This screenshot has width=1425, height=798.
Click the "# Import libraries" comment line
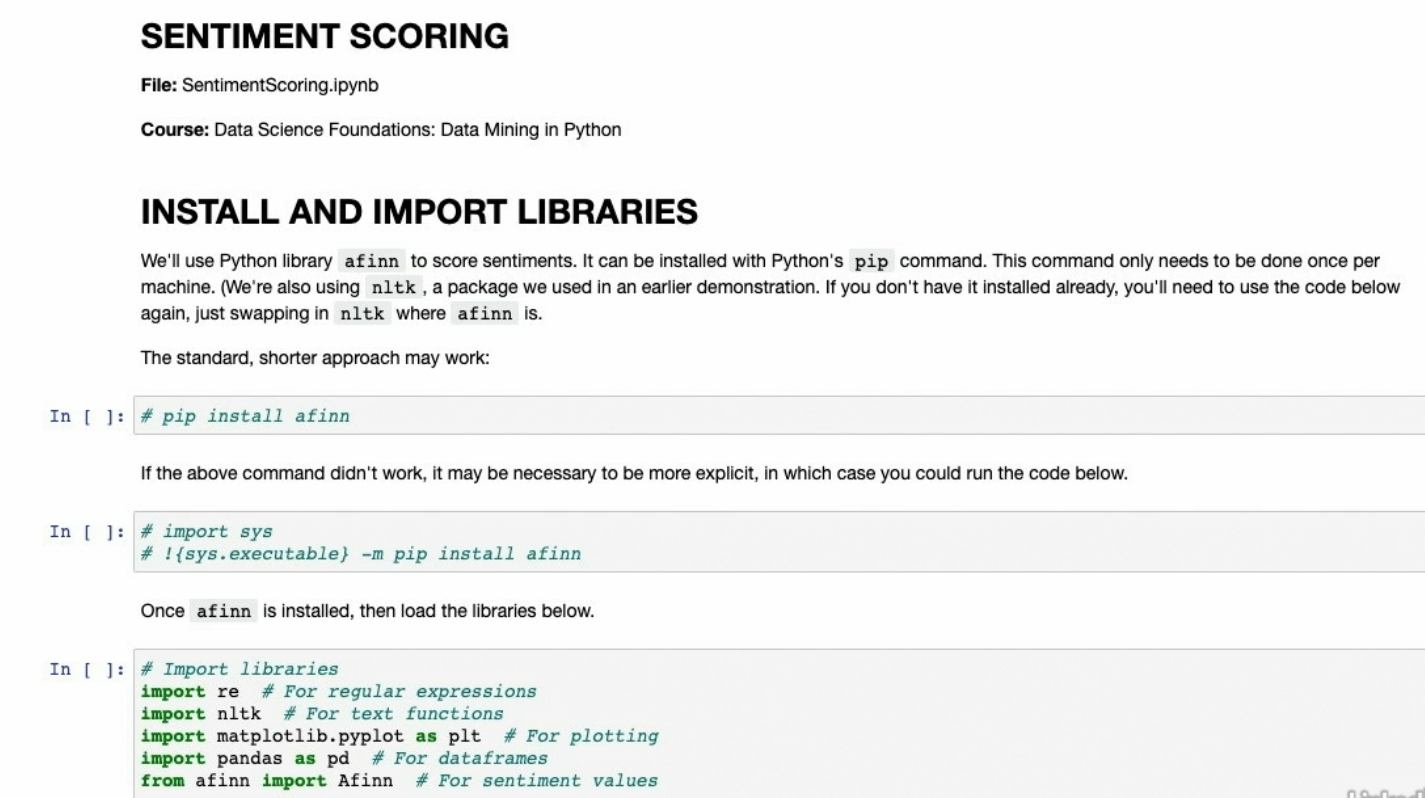pos(239,669)
